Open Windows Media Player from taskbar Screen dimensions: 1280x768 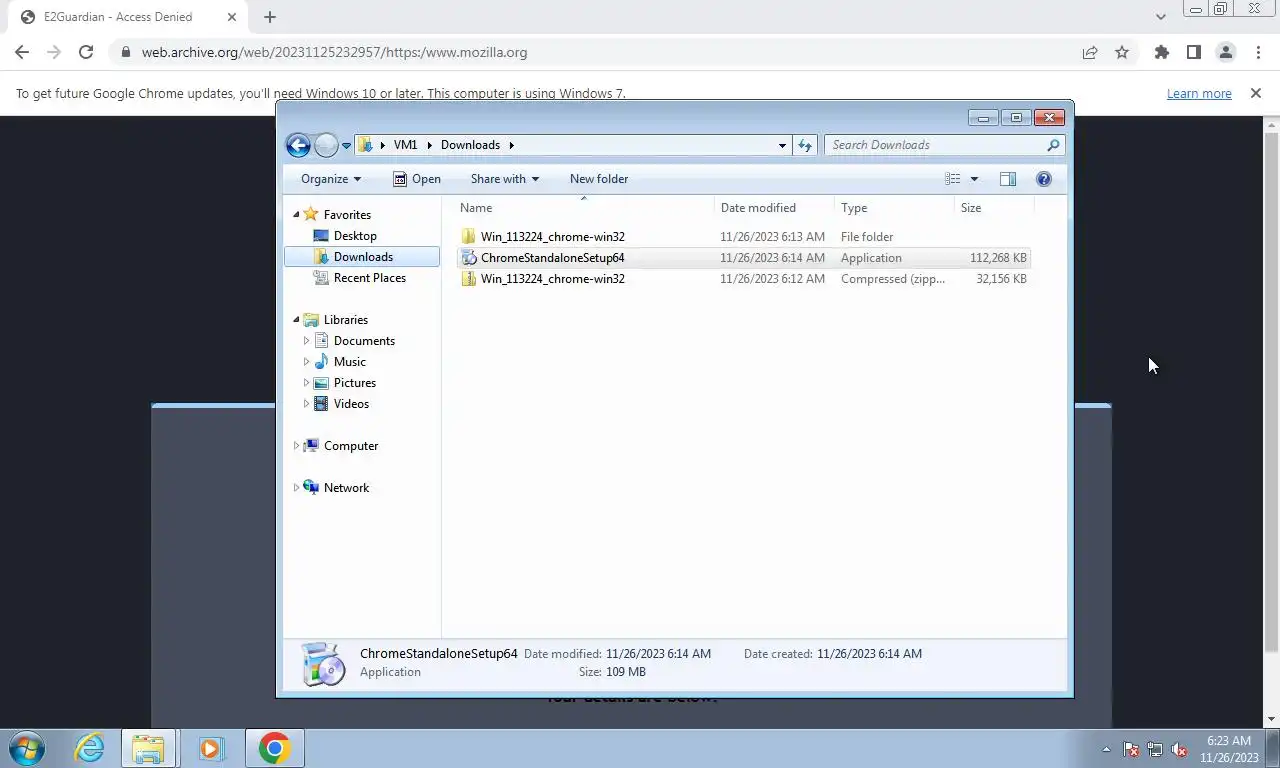tap(211, 748)
